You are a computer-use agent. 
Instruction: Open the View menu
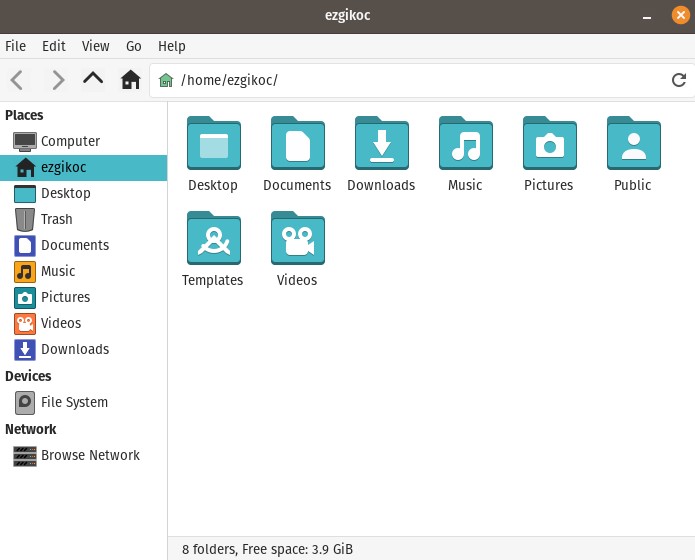tap(96, 46)
